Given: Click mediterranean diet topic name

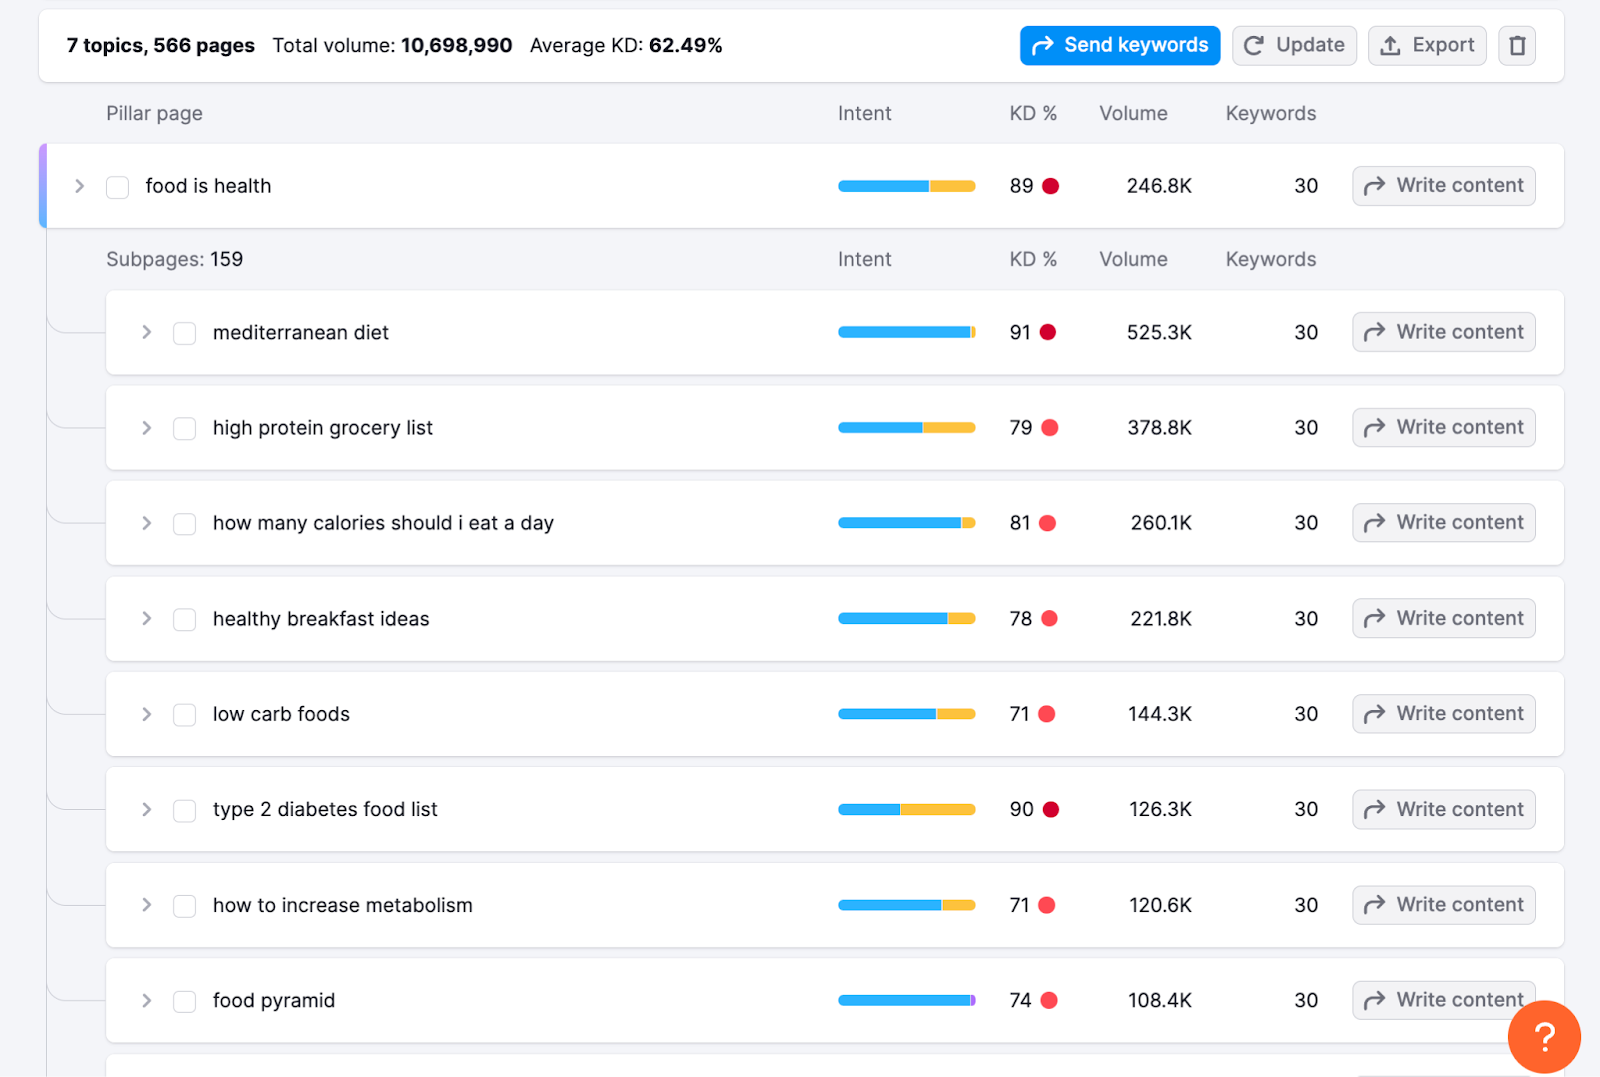Looking at the screenshot, I should click(x=301, y=333).
